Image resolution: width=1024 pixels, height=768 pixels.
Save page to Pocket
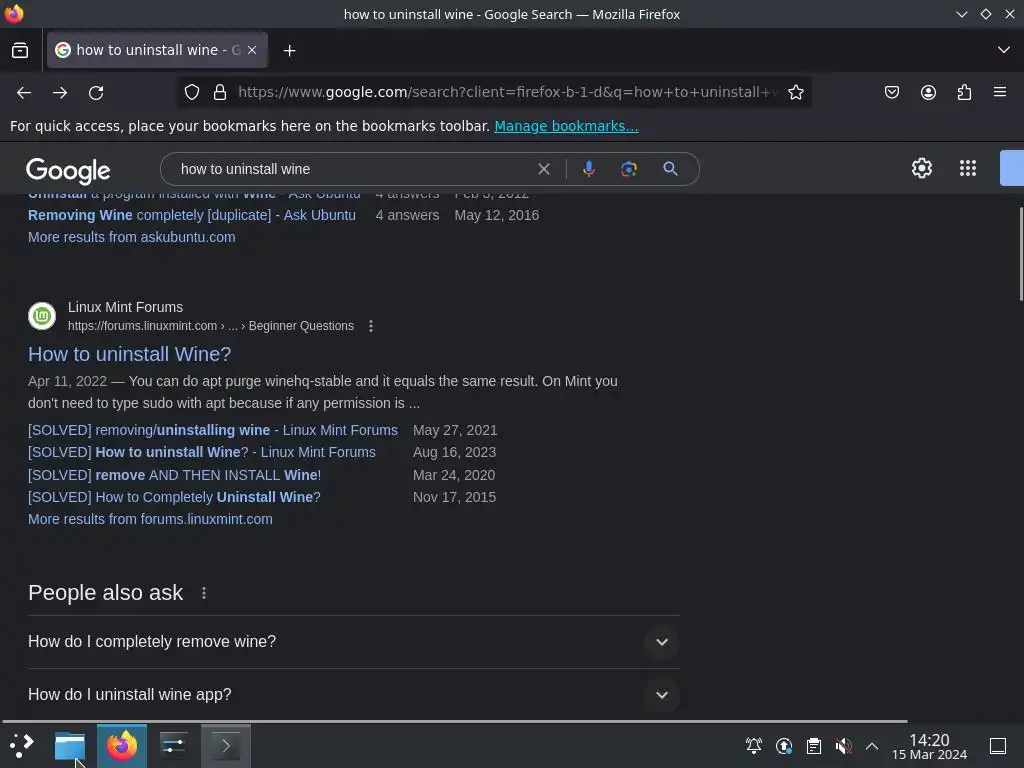coord(891,92)
